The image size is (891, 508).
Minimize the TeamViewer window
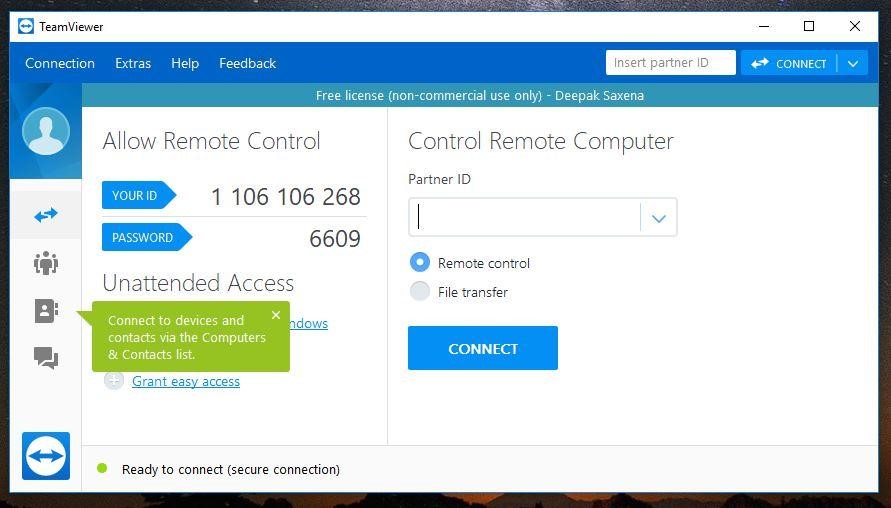764,26
